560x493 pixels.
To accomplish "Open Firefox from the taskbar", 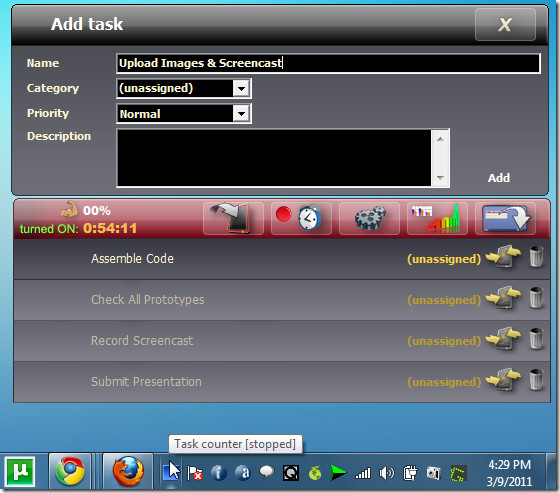I will point(128,472).
